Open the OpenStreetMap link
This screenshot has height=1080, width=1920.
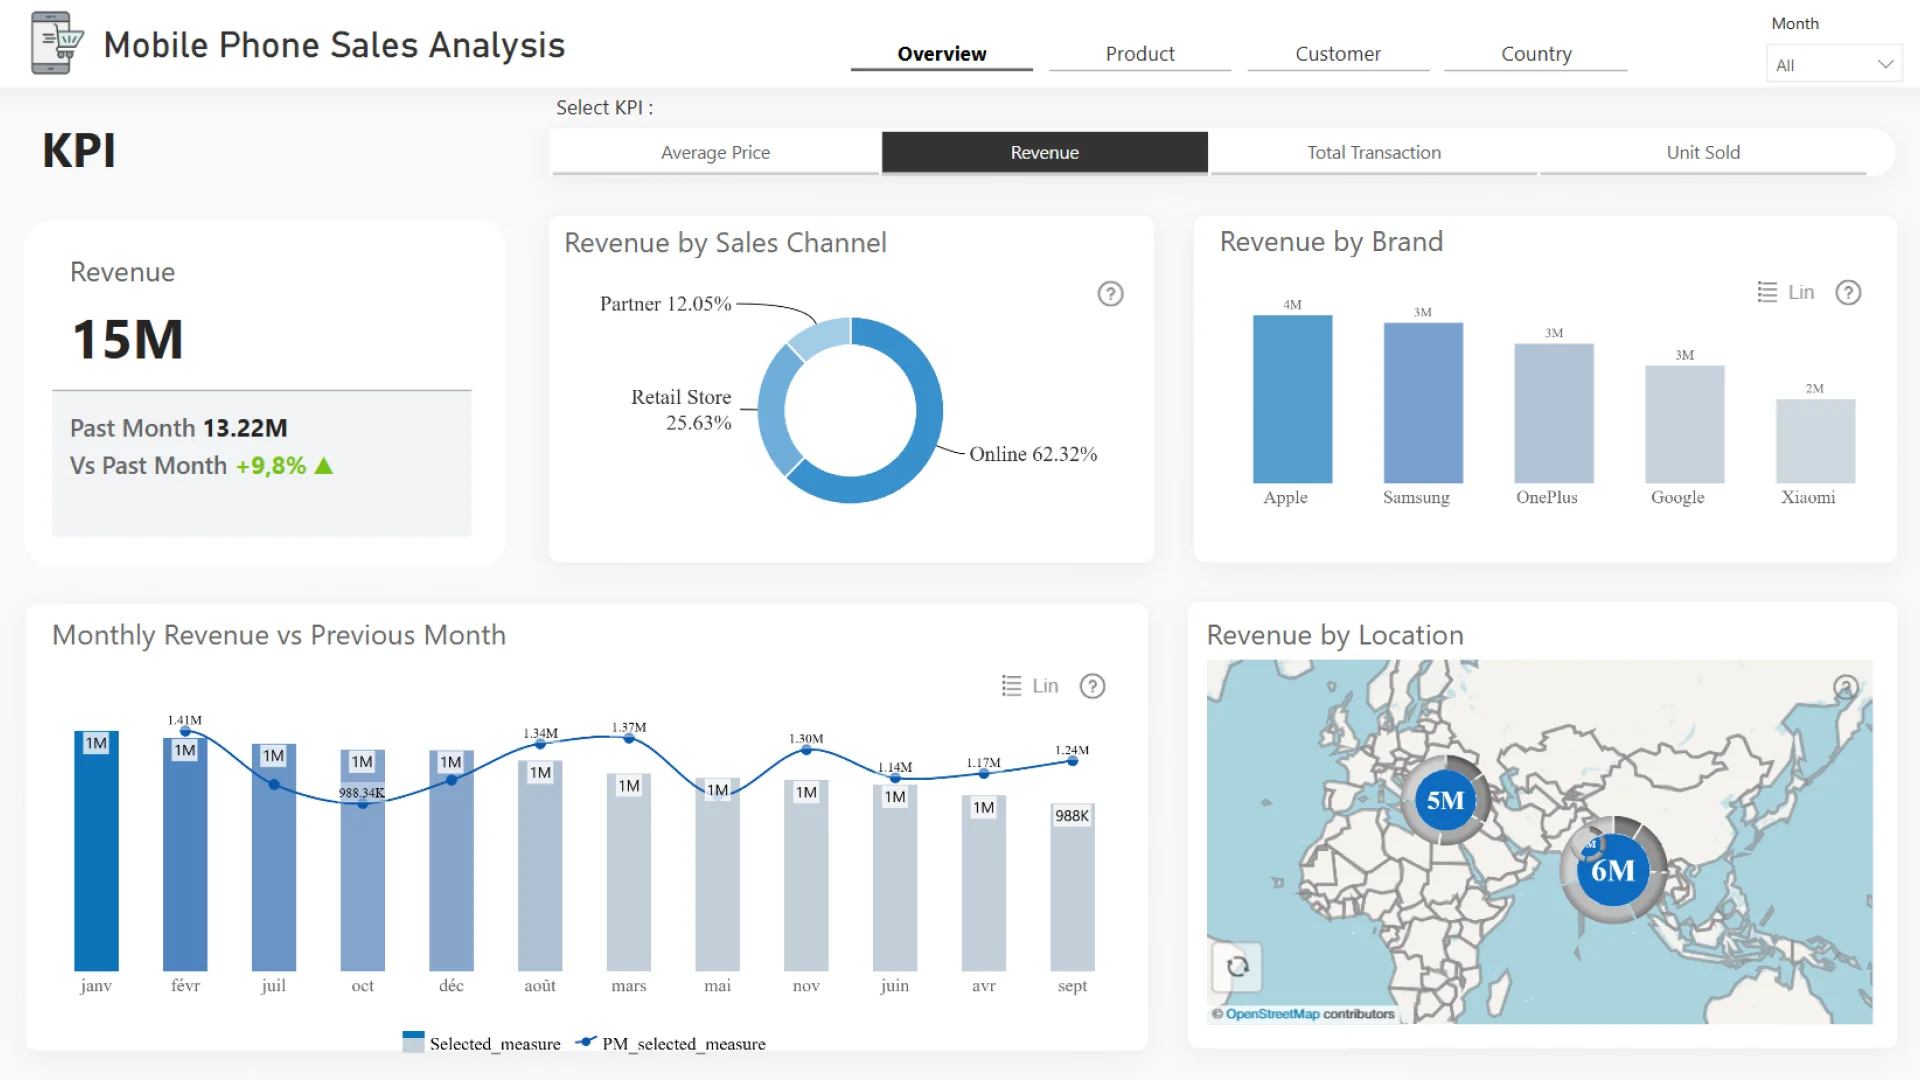pos(1272,1014)
